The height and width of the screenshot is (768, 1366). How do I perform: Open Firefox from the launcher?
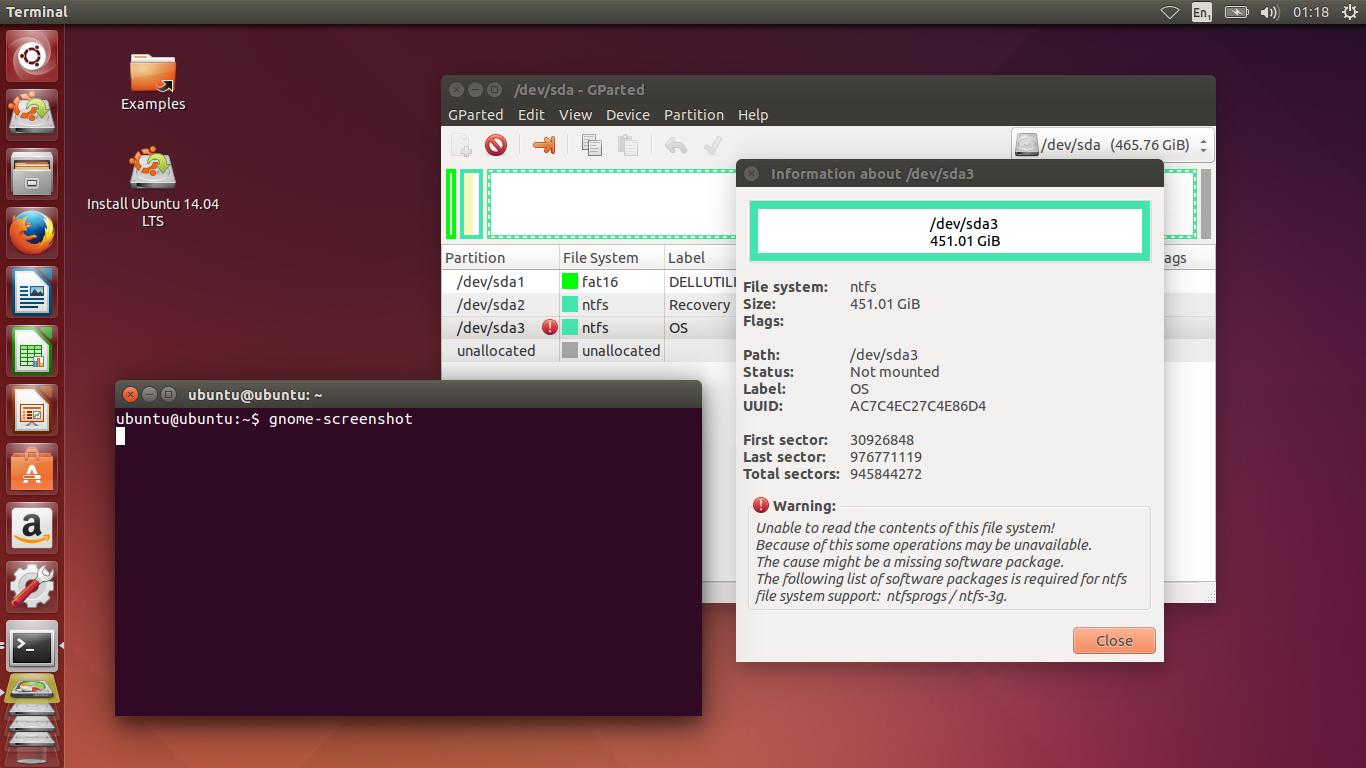pos(31,231)
